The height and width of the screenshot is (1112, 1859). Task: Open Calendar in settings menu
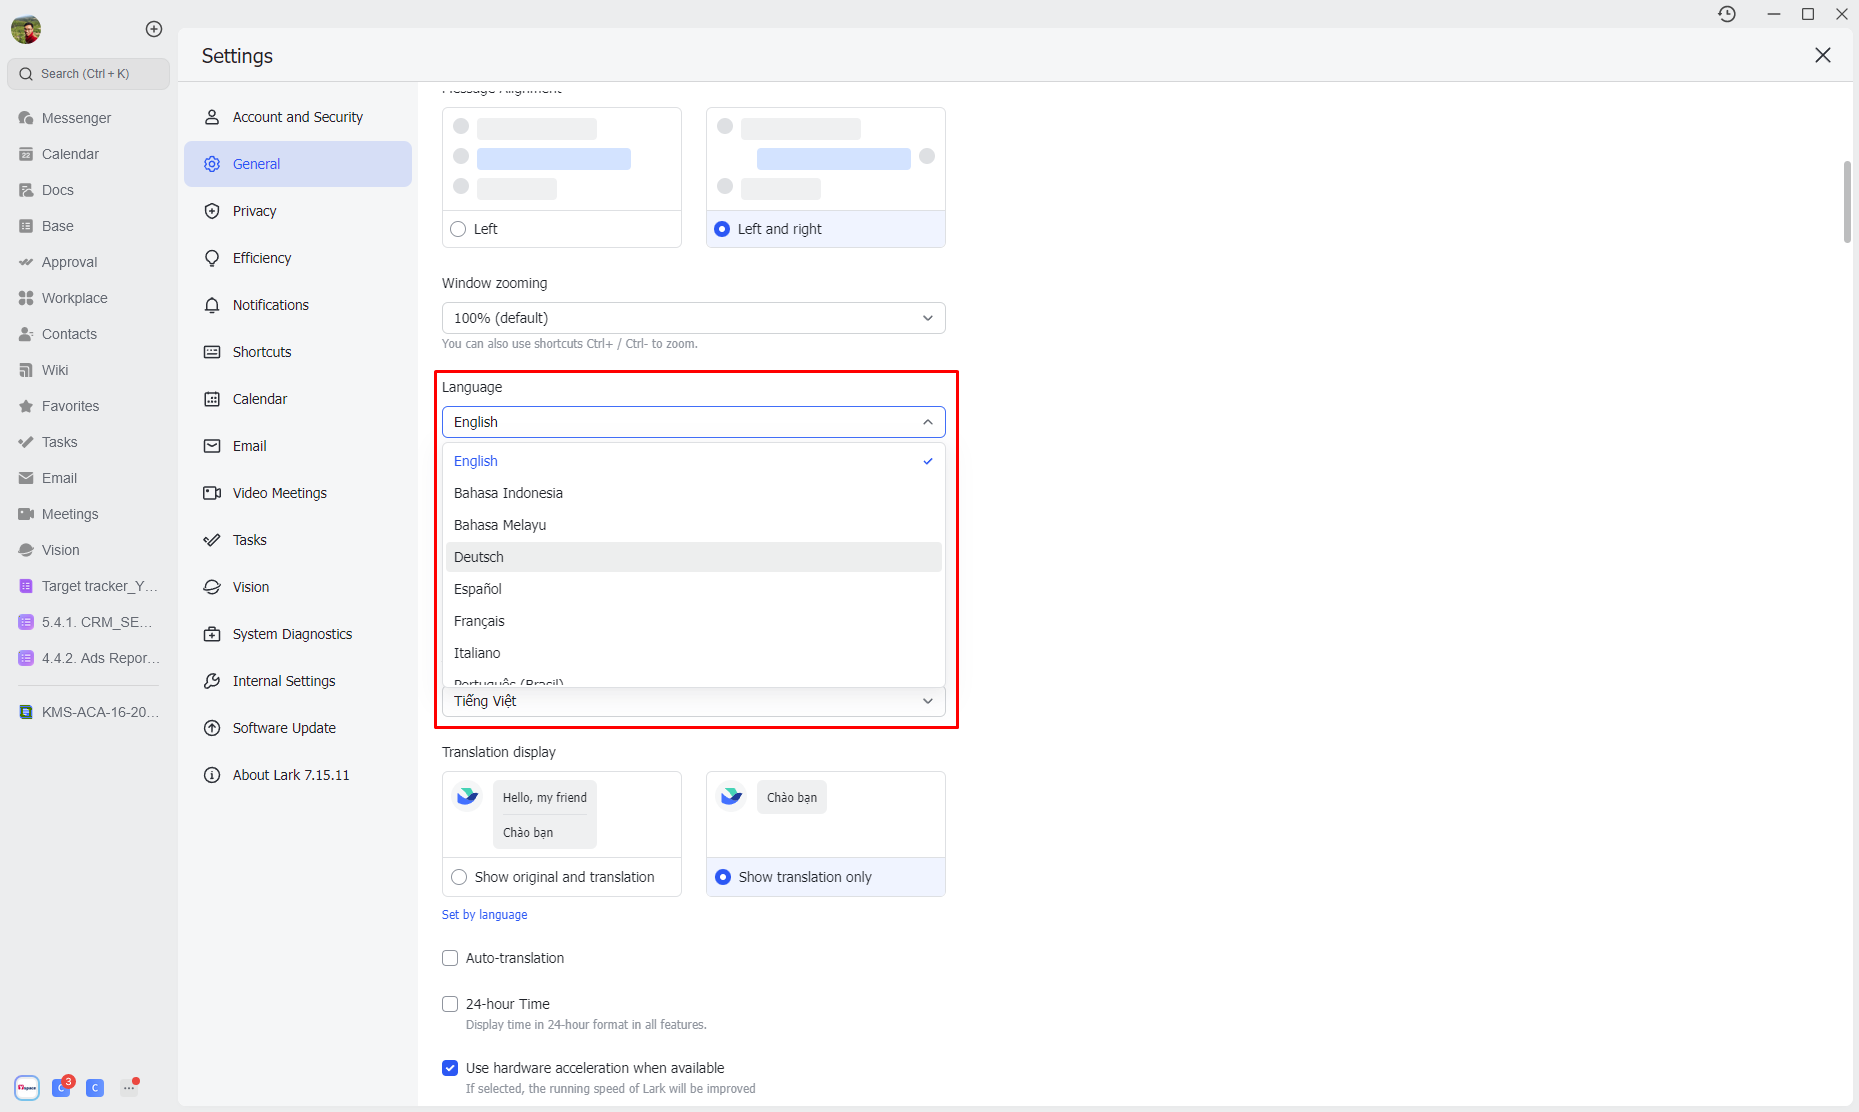[x=298, y=399]
